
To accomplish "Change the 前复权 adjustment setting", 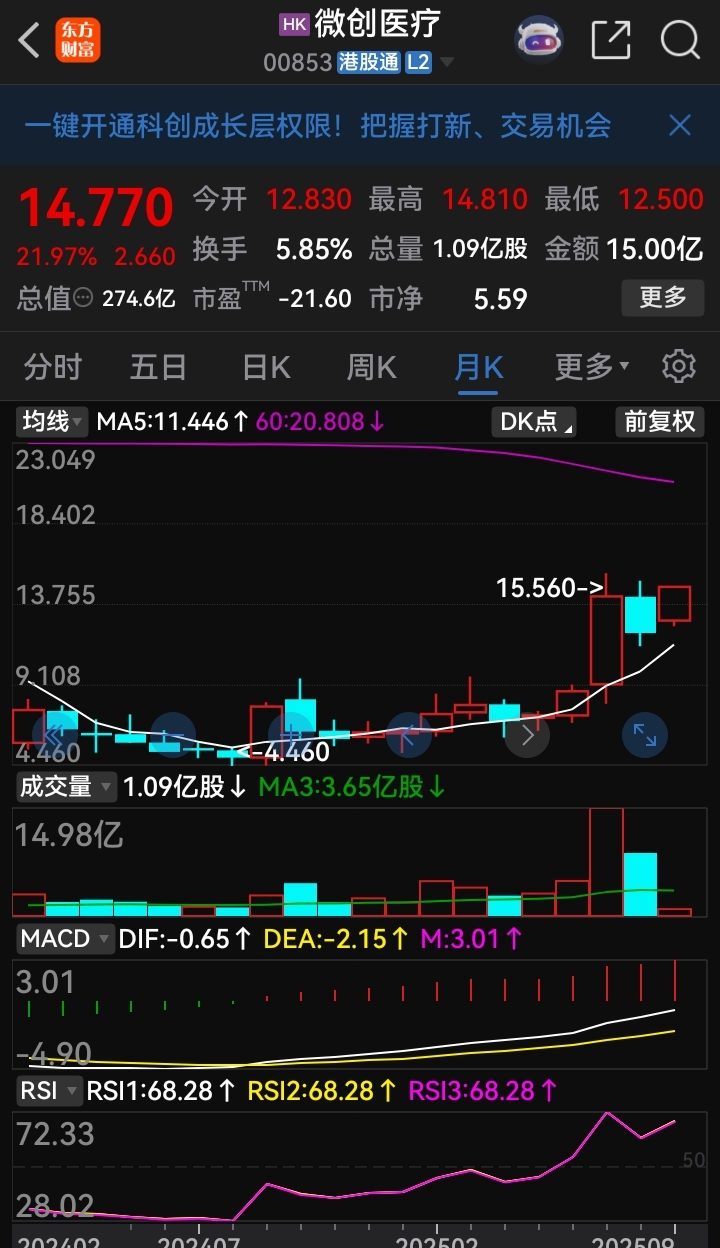I will [659, 421].
